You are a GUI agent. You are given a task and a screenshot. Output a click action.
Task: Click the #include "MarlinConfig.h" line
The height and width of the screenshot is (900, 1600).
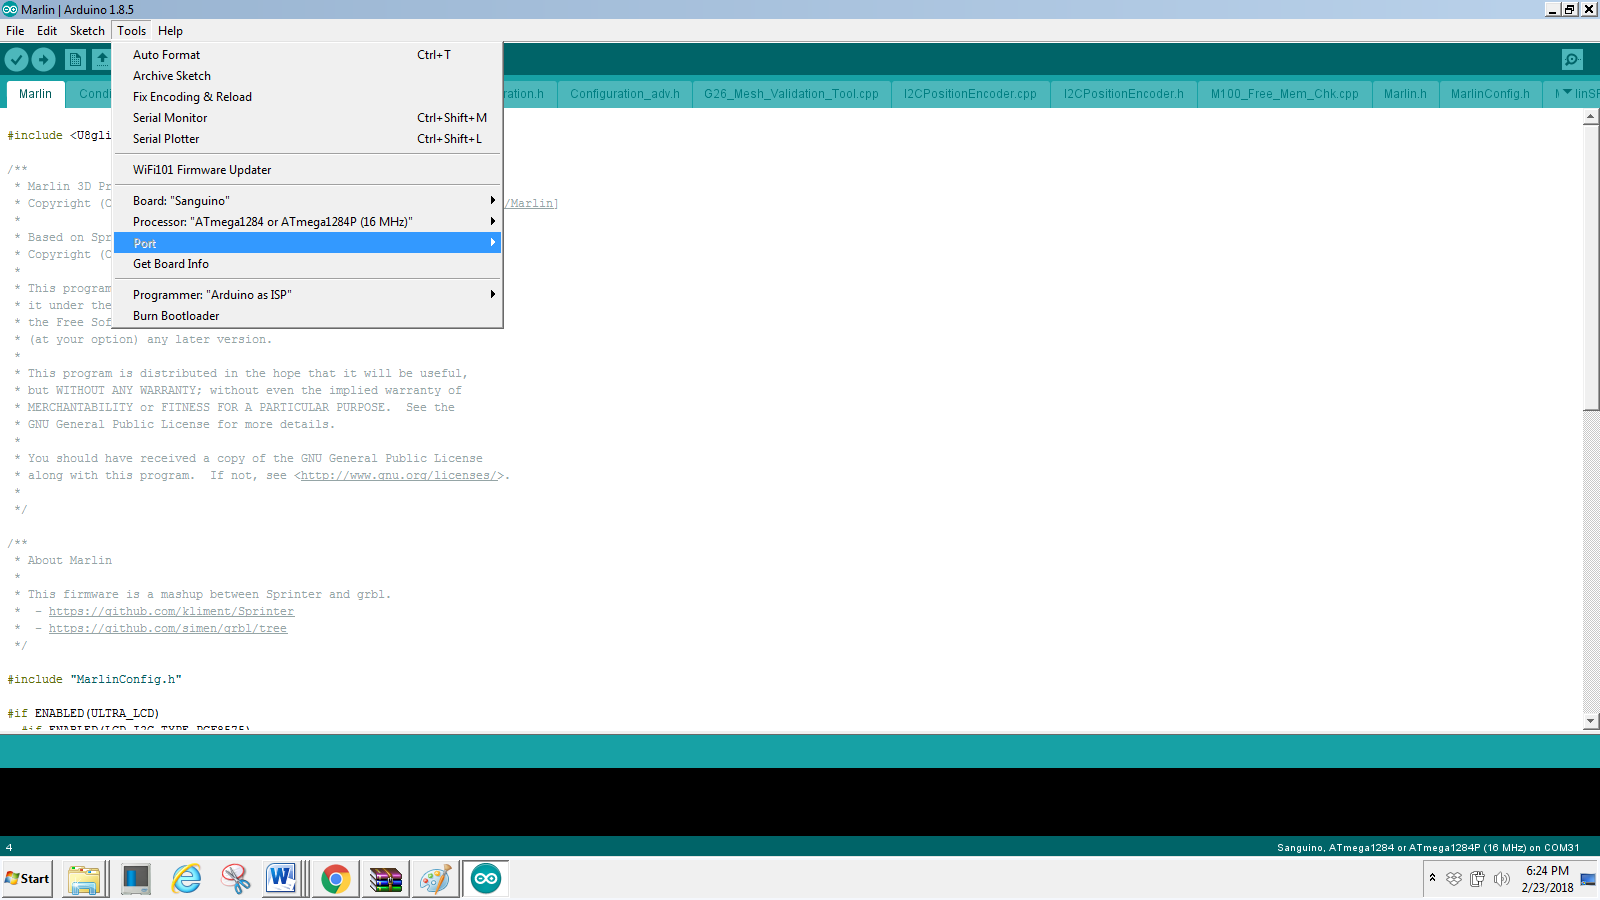95,680
